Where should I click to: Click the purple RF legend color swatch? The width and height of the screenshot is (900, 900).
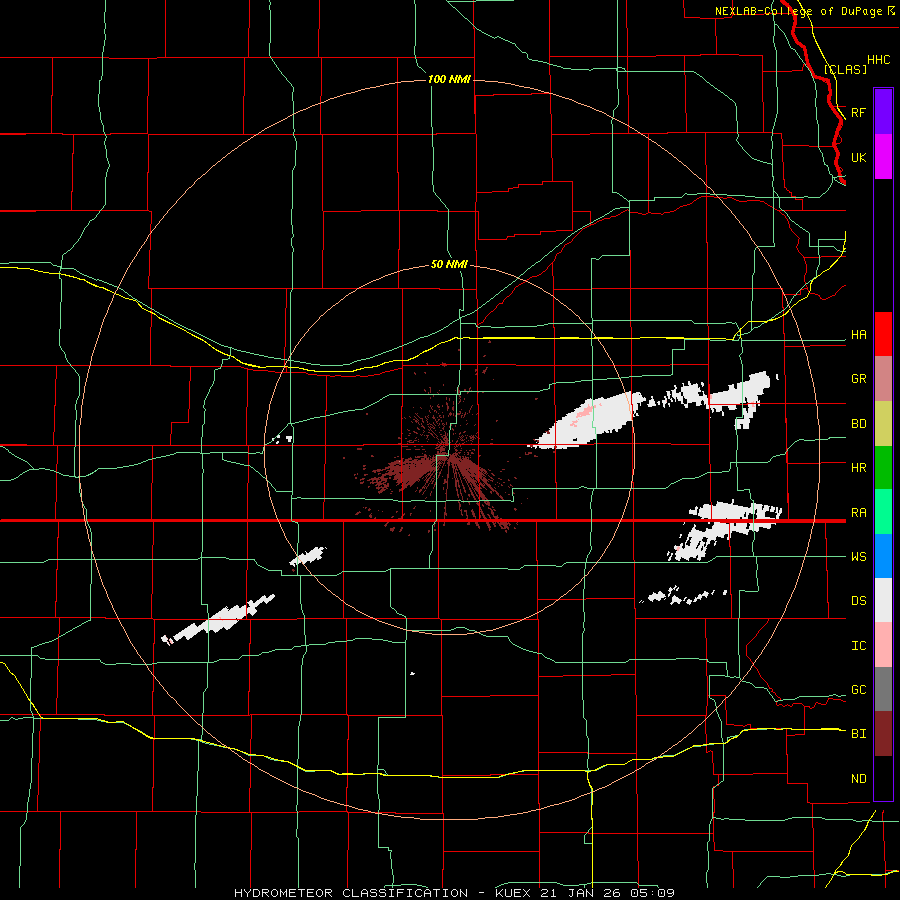click(x=883, y=112)
